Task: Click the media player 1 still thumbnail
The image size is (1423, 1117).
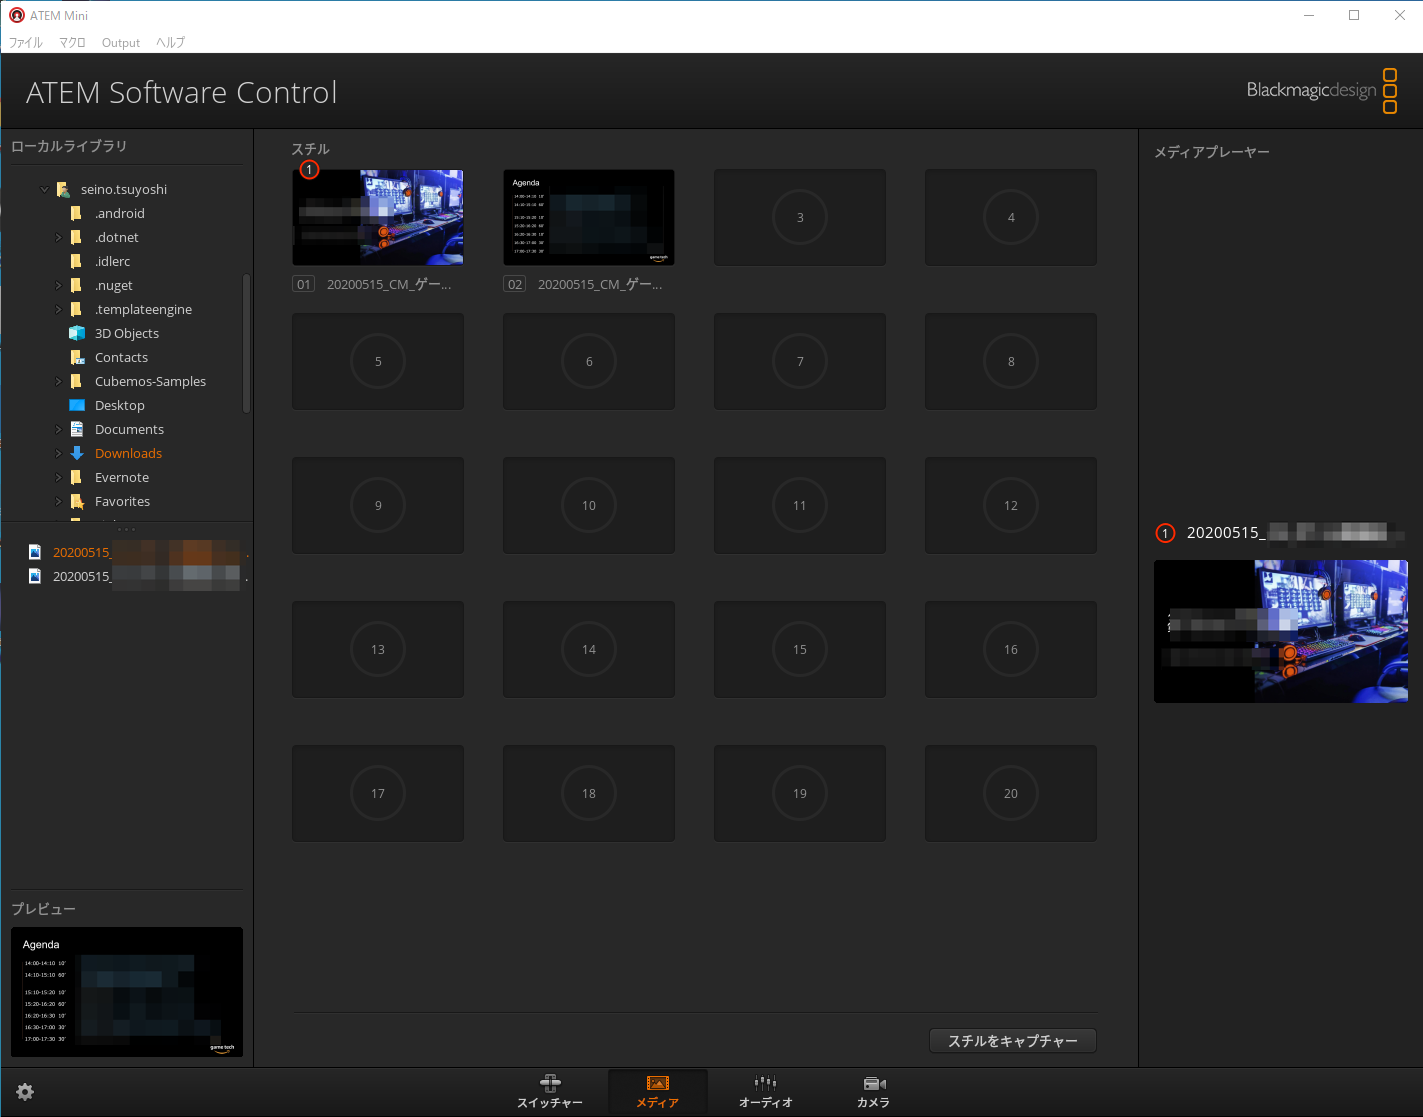Action: (1281, 631)
